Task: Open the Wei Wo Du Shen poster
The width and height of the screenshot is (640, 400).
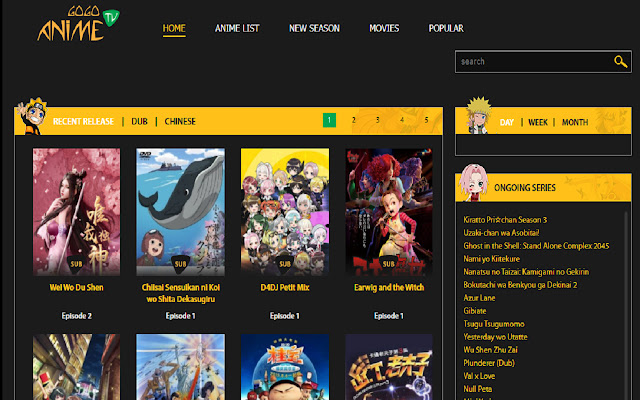Action: point(76,212)
